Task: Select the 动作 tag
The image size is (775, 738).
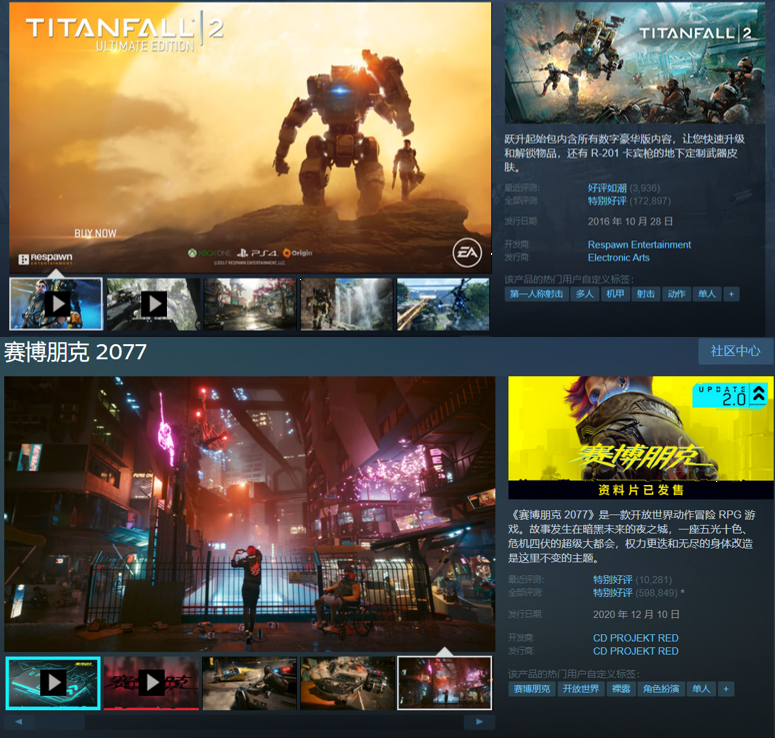Action: (676, 294)
